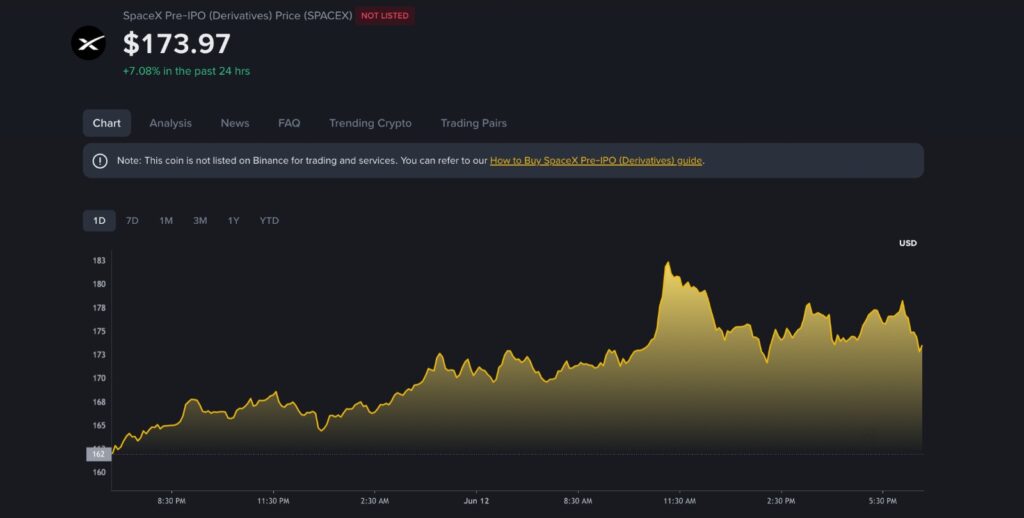Select the 1Y chart range
The width and height of the screenshot is (1024, 518).
coord(233,221)
